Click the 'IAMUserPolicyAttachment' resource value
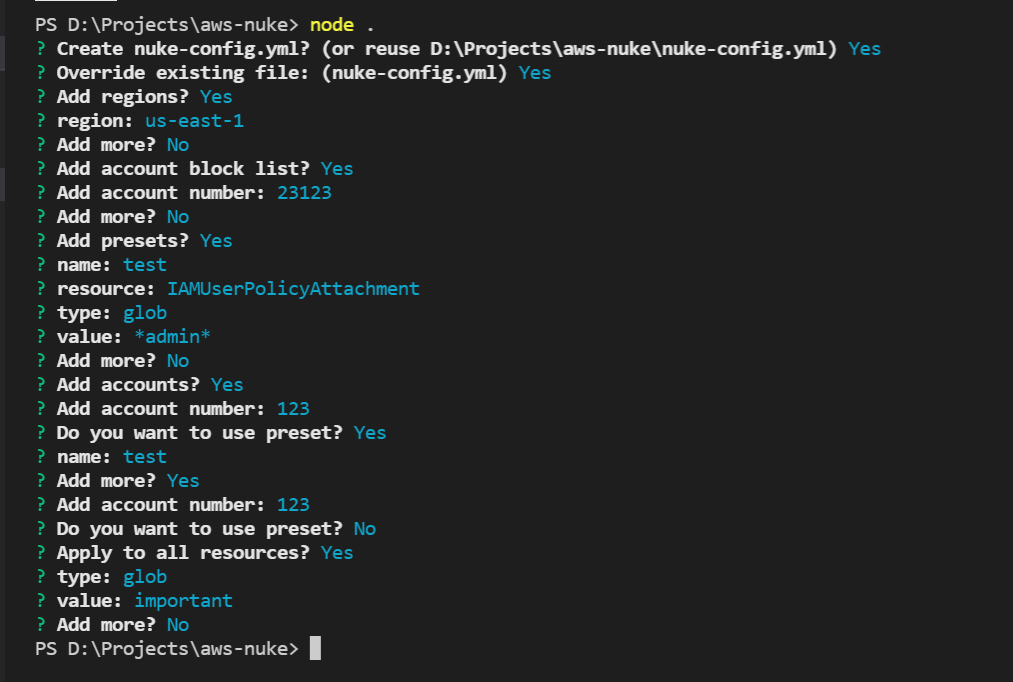Screen dimensions: 1013x682 (293, 289)
